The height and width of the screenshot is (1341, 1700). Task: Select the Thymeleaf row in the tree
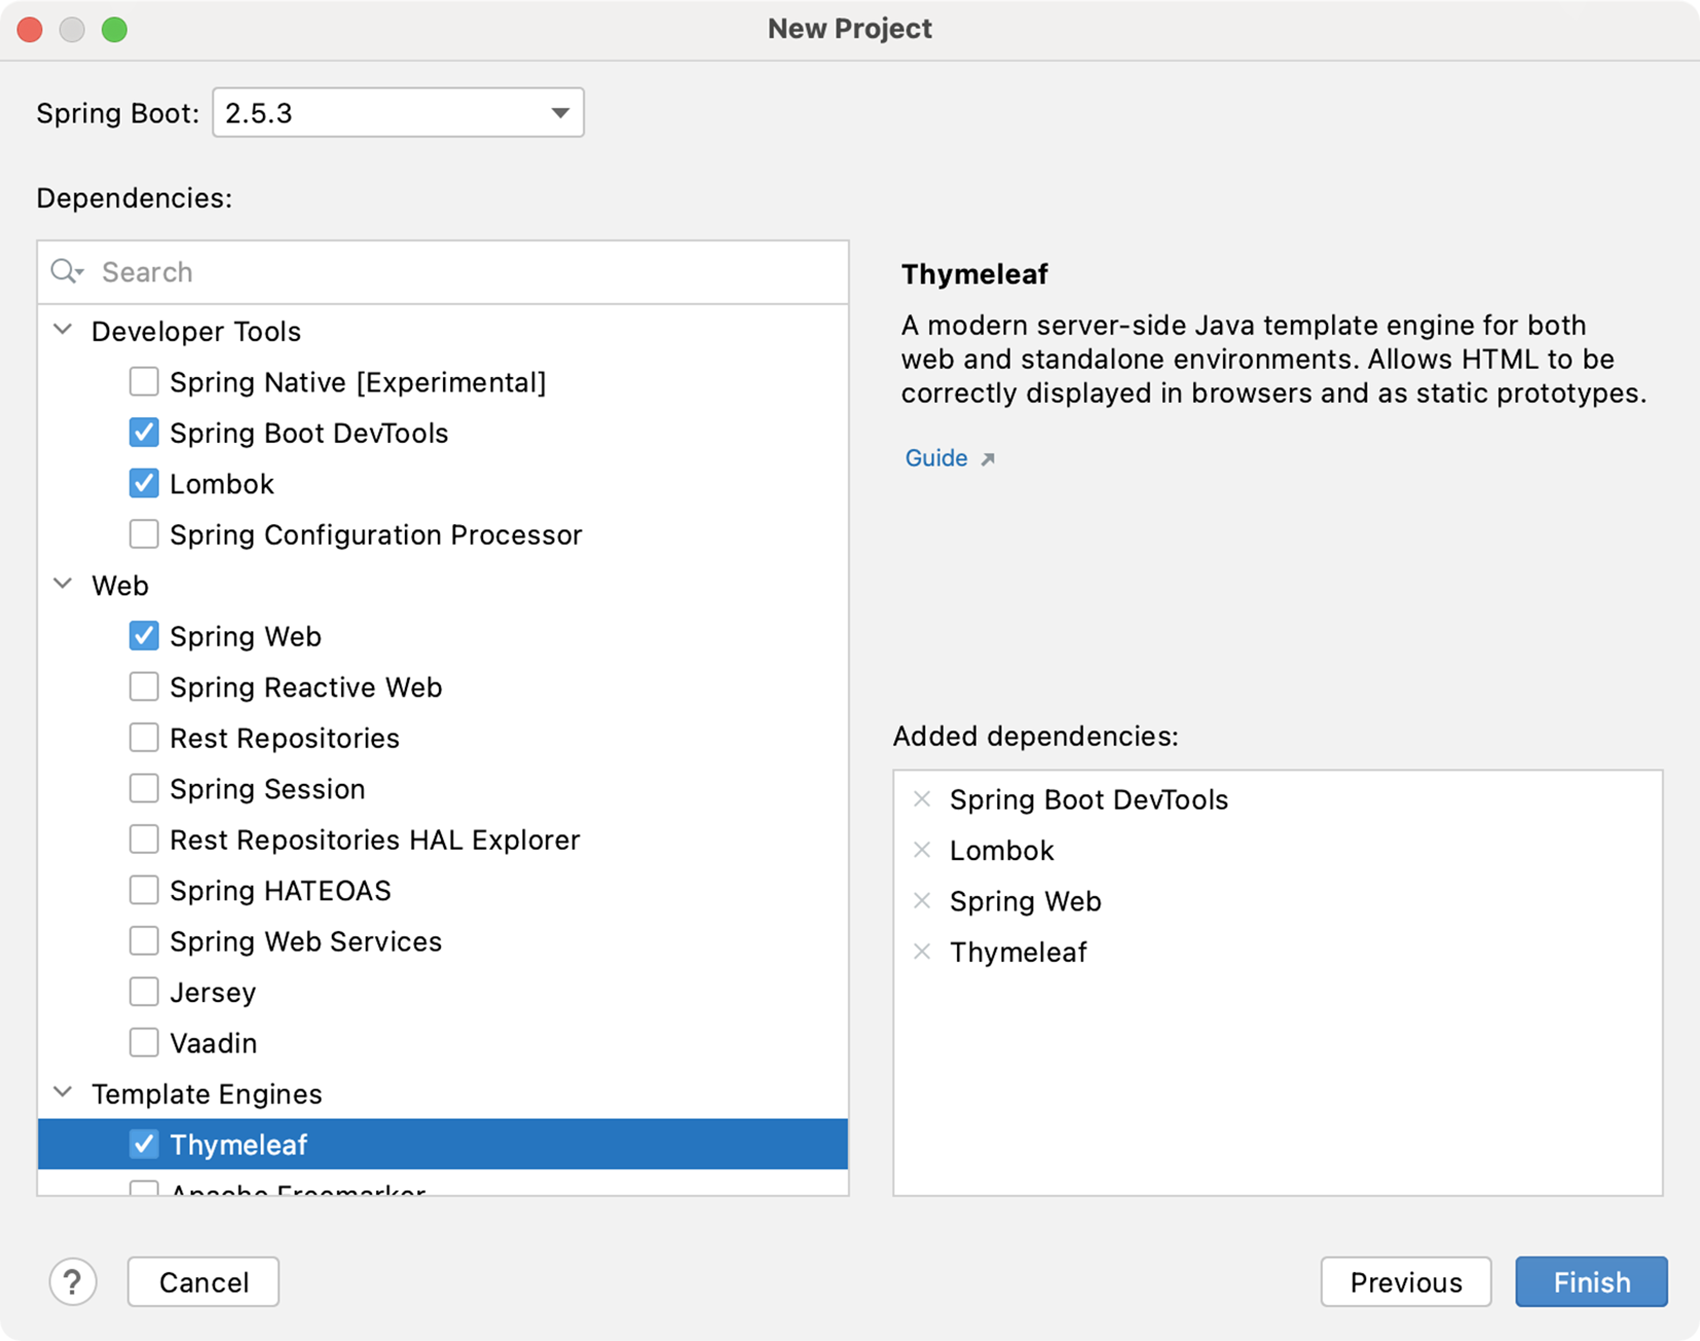tap(443, 1145)
